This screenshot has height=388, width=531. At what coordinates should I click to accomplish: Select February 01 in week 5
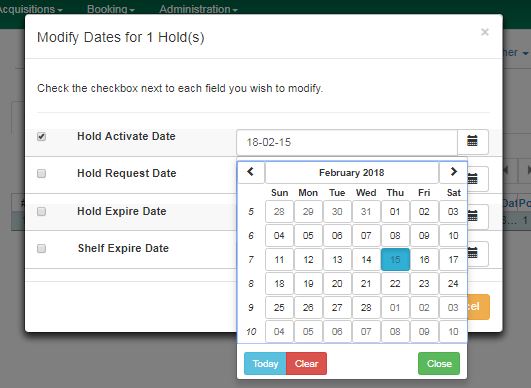pyautogui.click(x=395, y=212)
